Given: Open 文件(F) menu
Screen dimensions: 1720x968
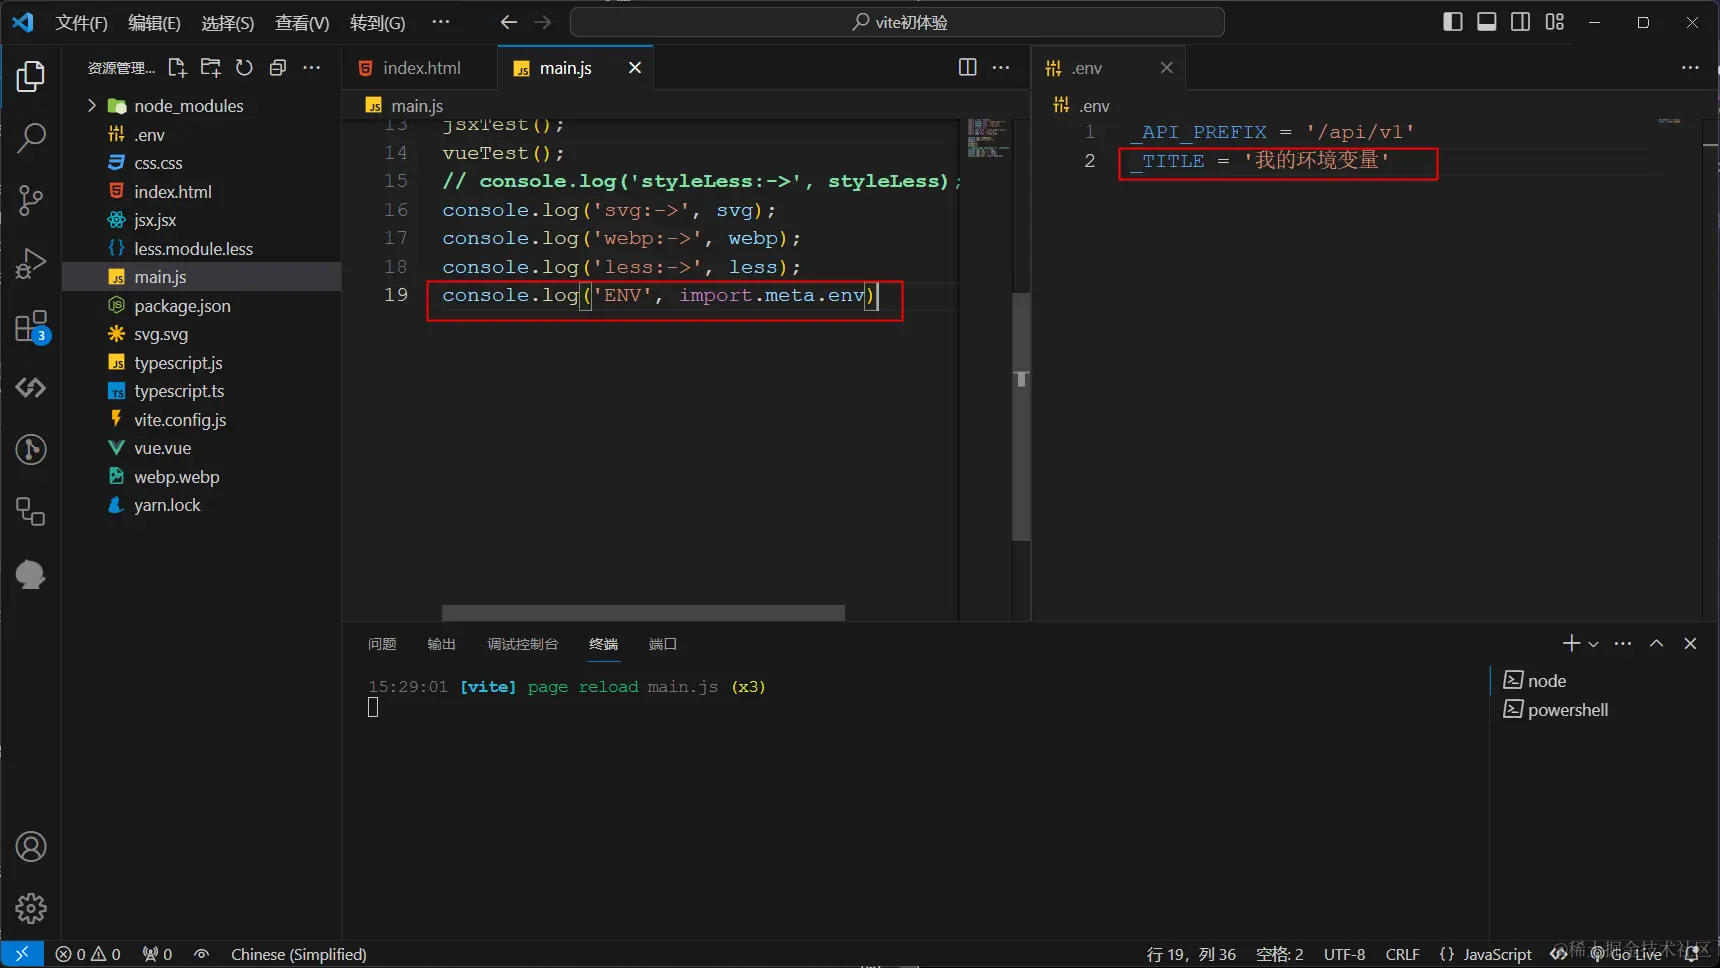Looking at the screenshot, I should click(x=81, y=22).
